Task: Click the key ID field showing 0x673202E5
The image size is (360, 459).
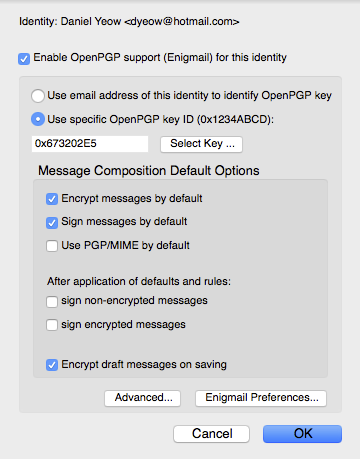Action: [90, 144]
